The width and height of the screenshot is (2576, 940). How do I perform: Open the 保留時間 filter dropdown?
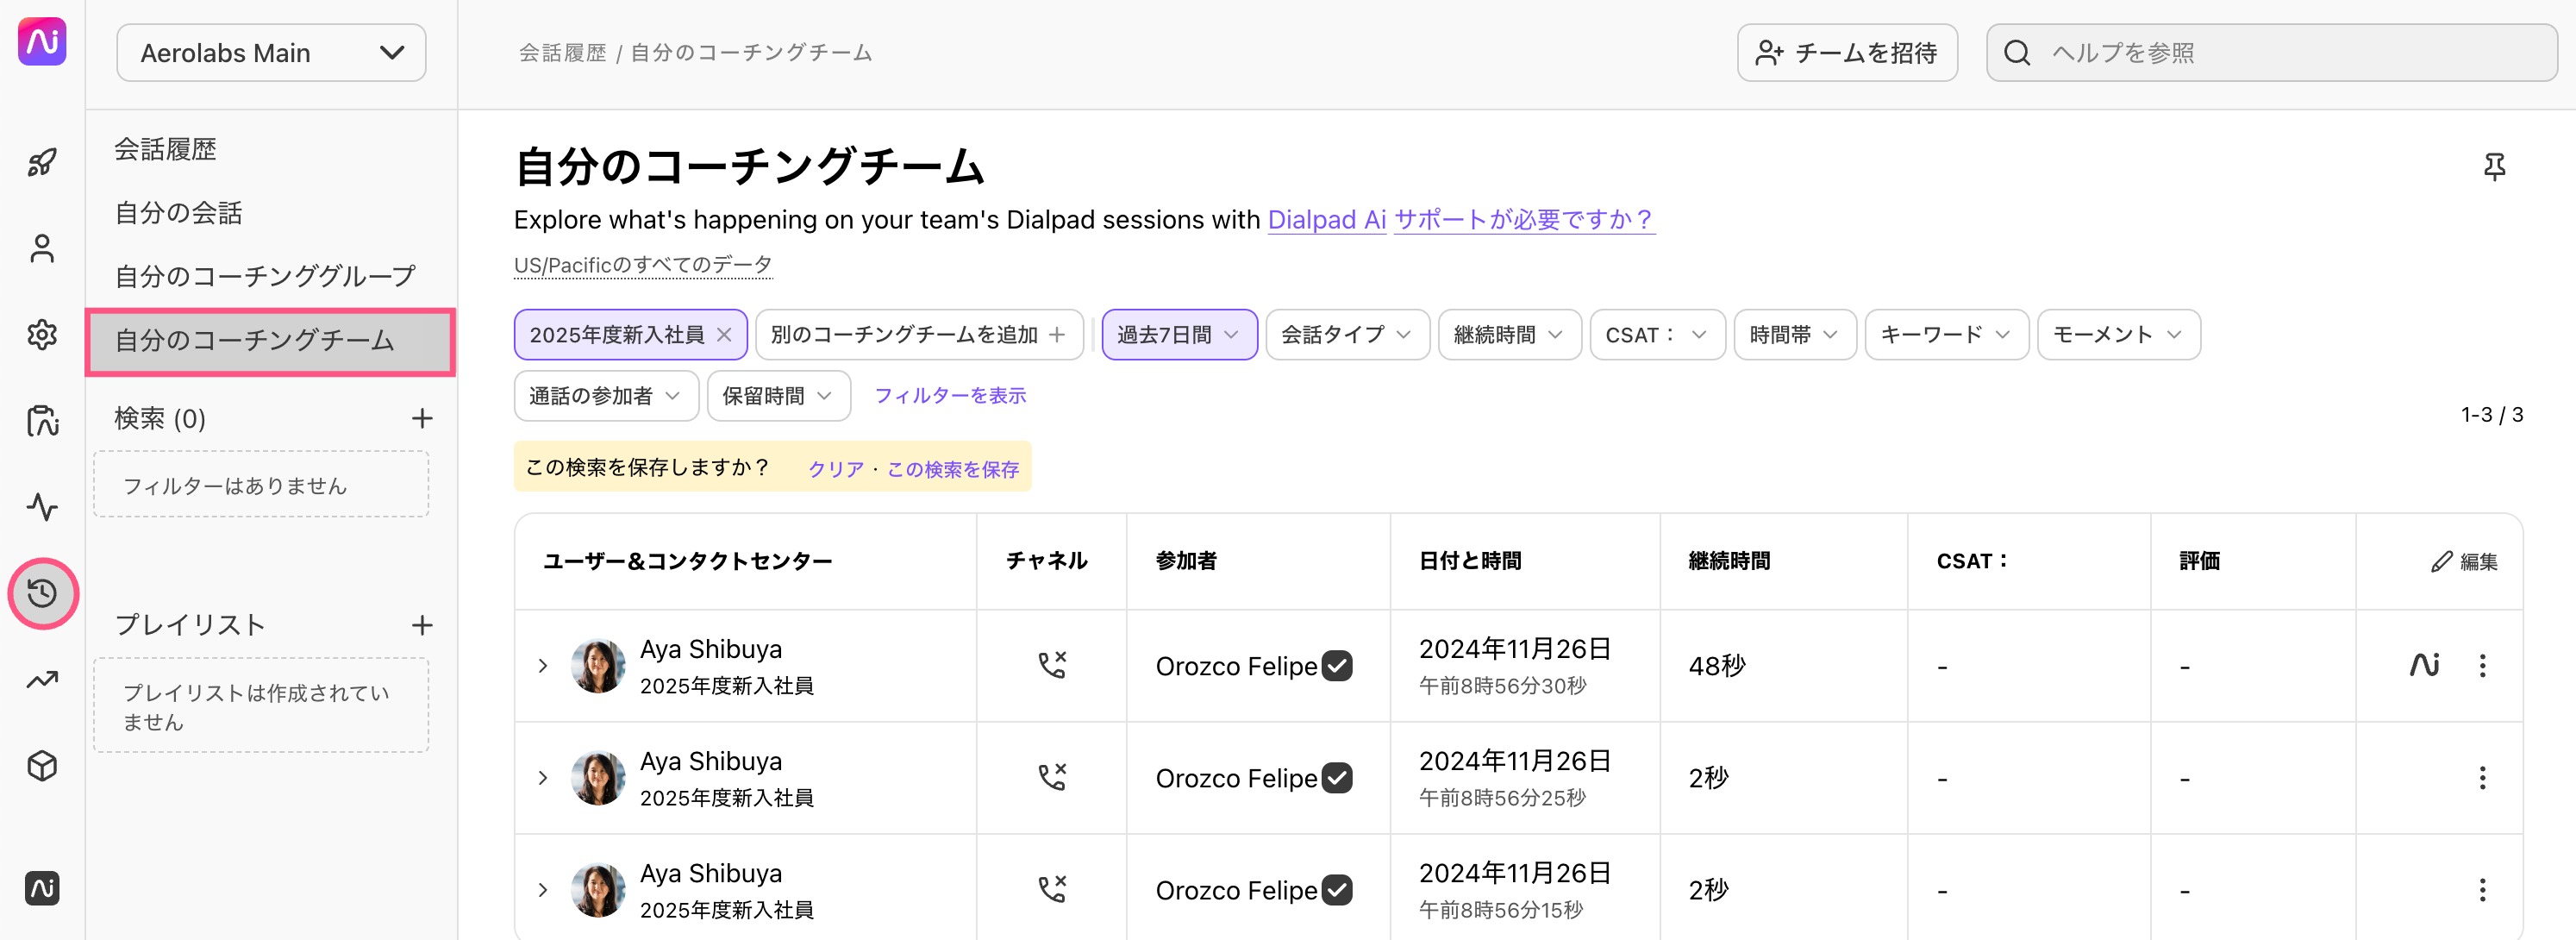[778, 396]
